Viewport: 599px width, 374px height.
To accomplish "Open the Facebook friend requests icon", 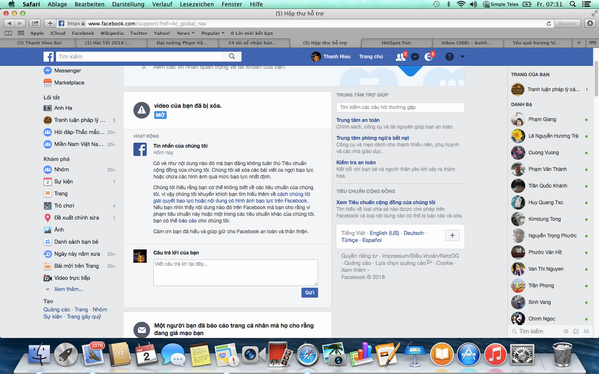I will point(400,57).
